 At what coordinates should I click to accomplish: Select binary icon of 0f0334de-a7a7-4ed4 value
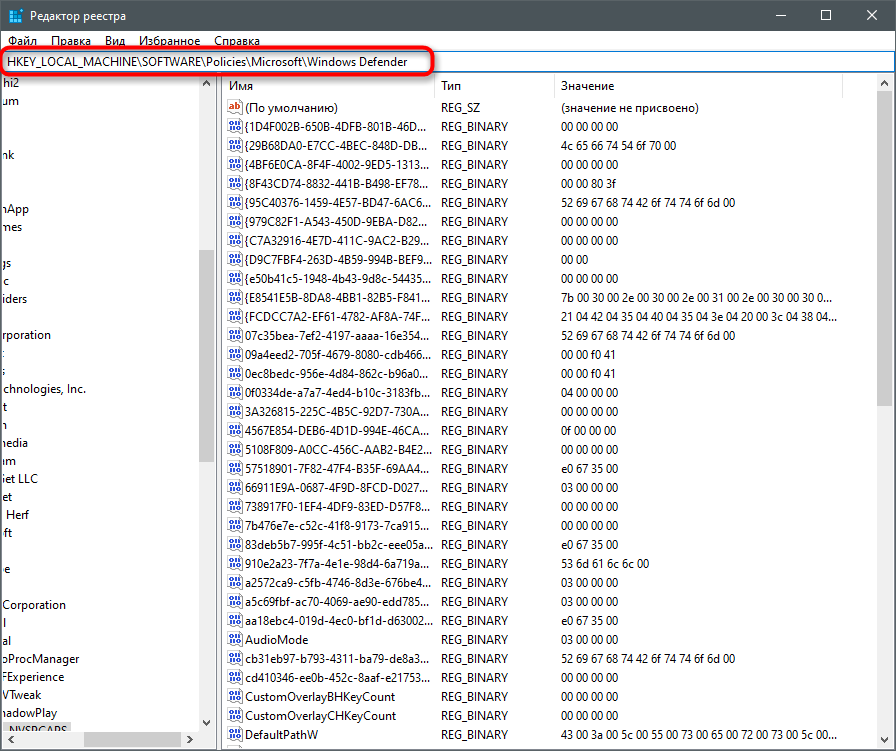(234, 392)
